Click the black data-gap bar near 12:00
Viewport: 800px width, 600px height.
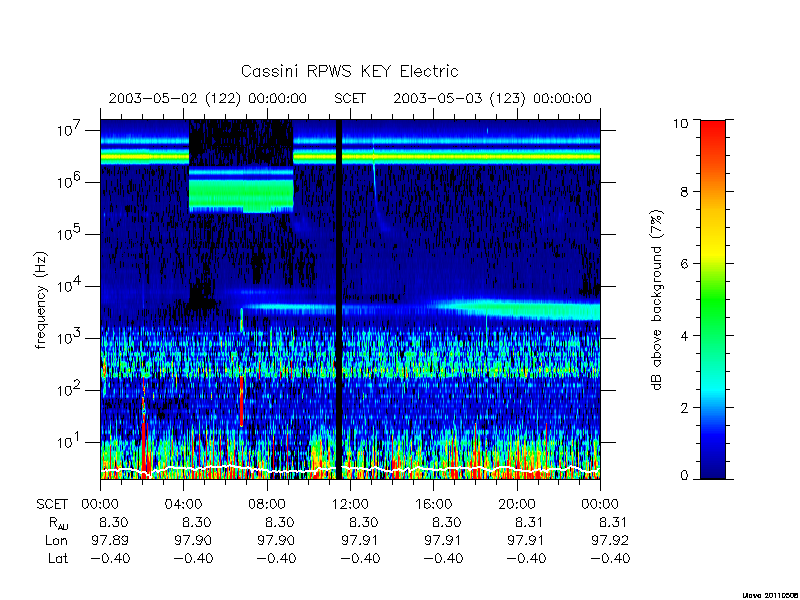pyautogui.click(x=339, y=299)
